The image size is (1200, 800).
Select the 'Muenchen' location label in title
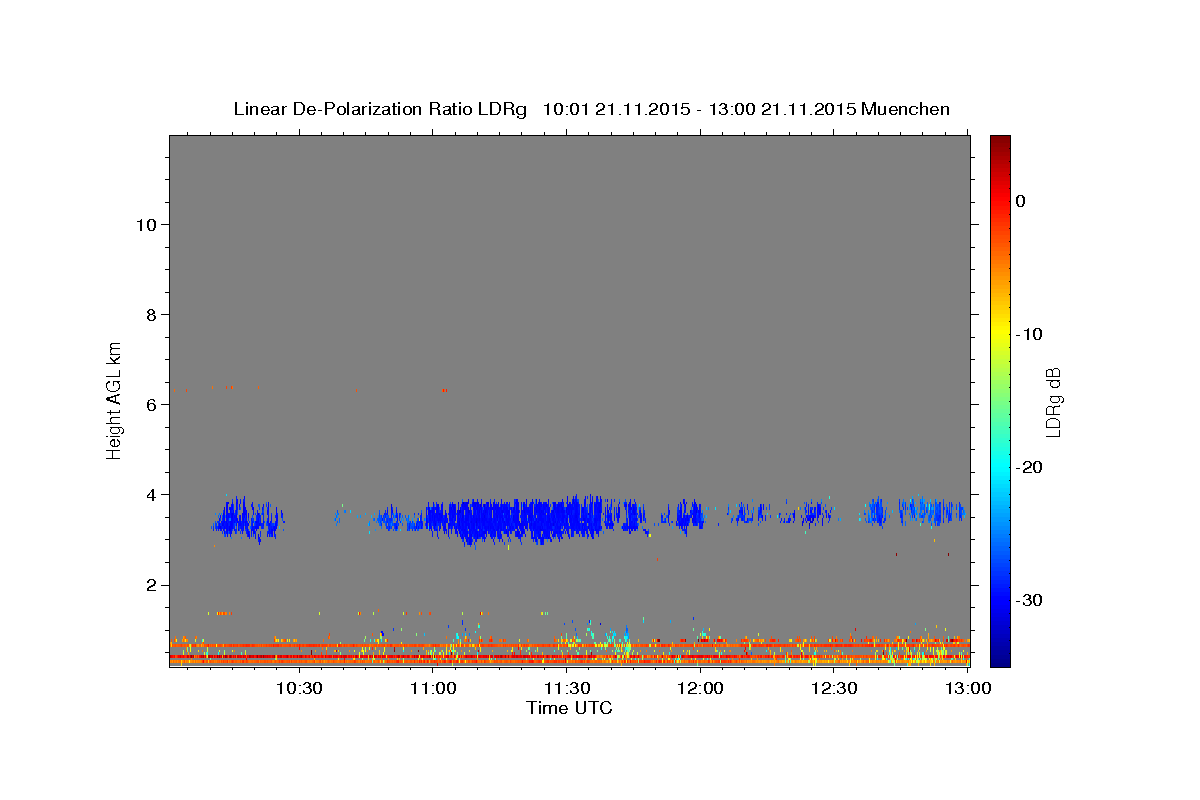point(907,109)
